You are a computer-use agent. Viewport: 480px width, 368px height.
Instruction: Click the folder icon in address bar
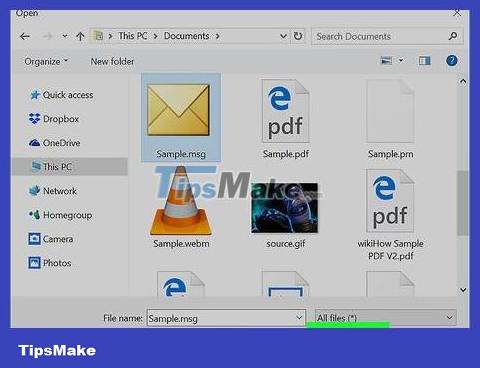98,36
